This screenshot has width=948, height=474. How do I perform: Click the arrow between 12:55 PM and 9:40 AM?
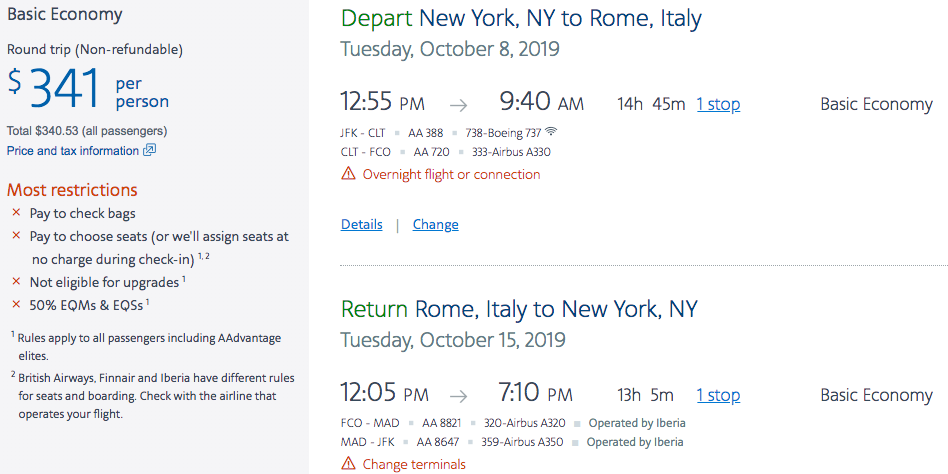(x=459, y=105)
